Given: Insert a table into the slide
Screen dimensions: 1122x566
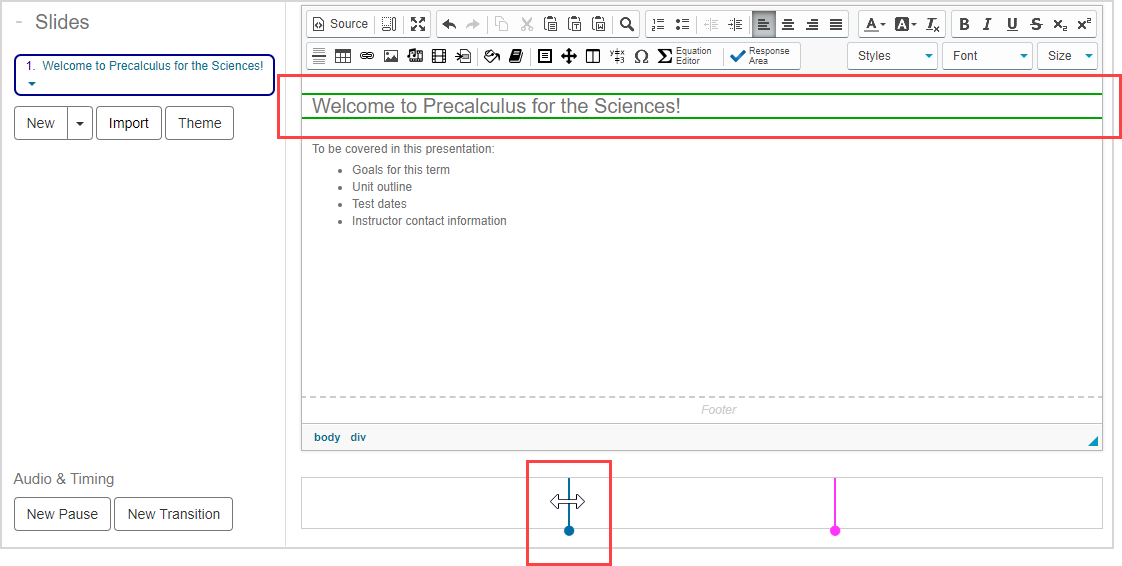Looking at the screenshot, I should tap(343, 56).
